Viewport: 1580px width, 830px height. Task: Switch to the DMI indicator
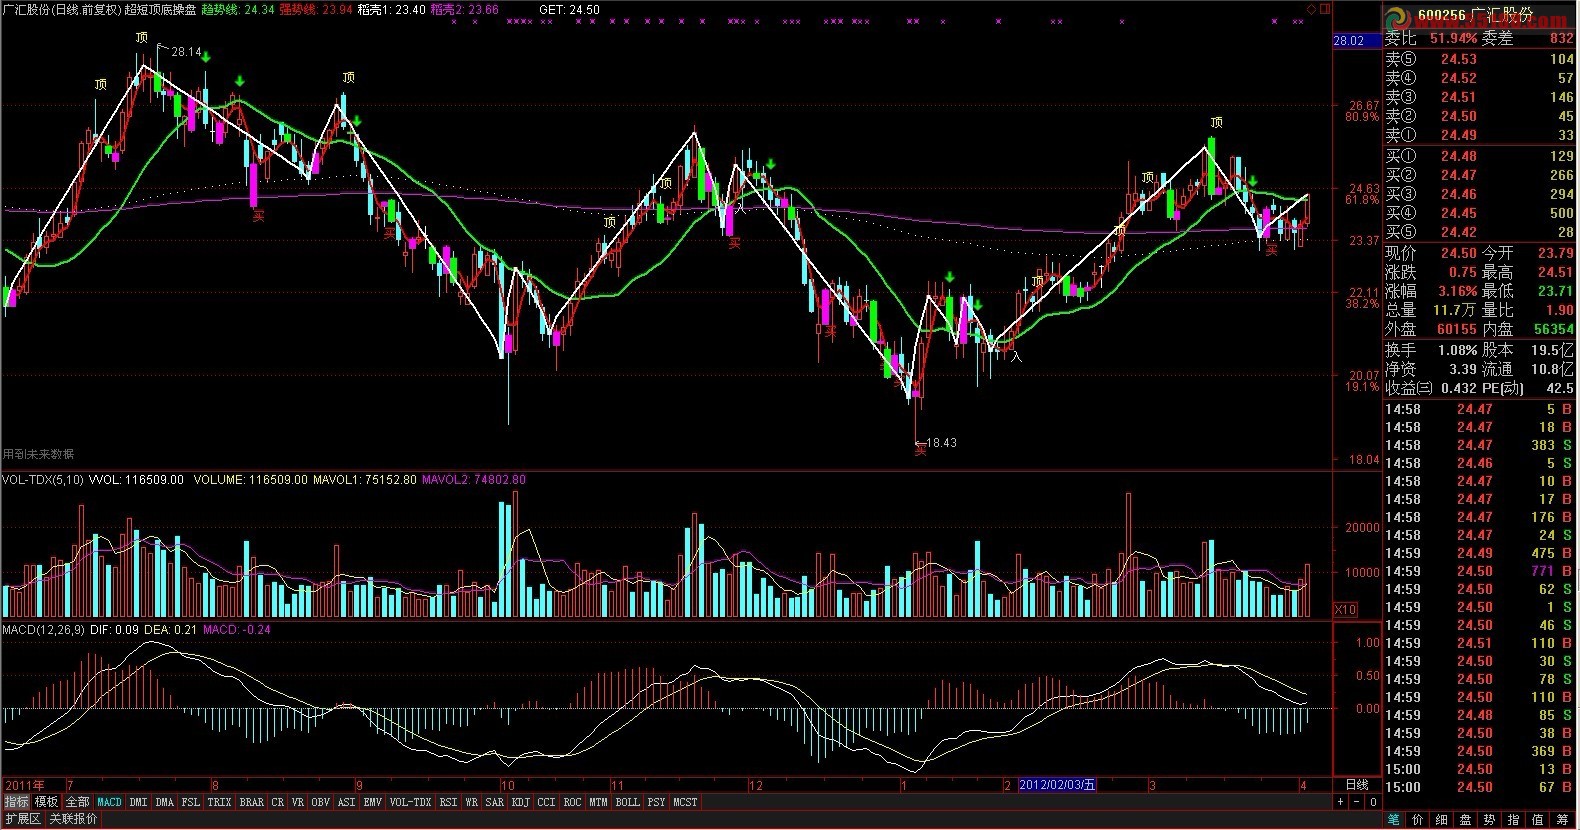pyautogui.click(x=138, y=802)
